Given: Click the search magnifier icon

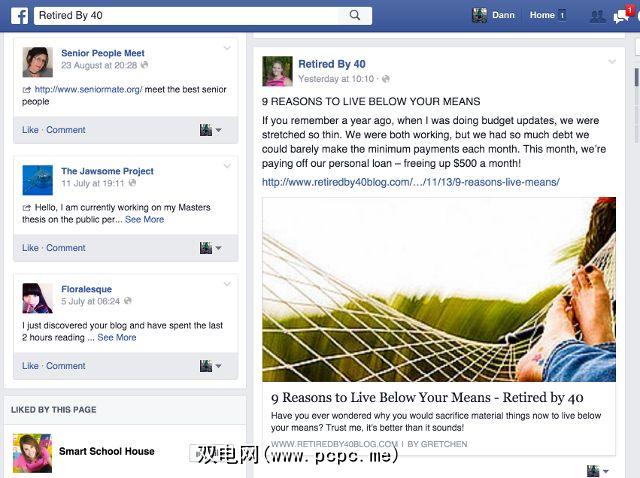Looking at the screenshot, I should pos(355,16).
